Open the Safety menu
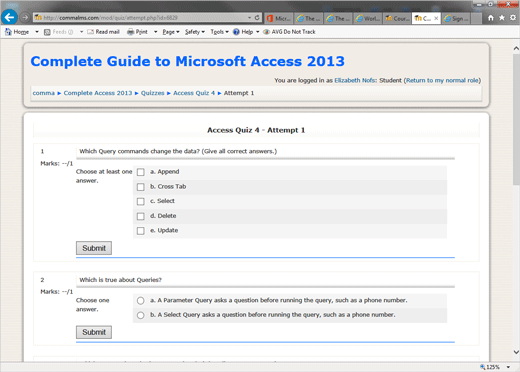 click(x=195, y=32)
